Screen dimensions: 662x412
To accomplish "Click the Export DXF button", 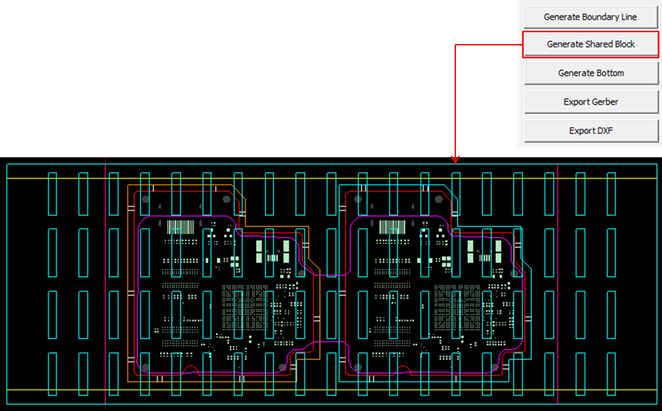I will 589,131.
